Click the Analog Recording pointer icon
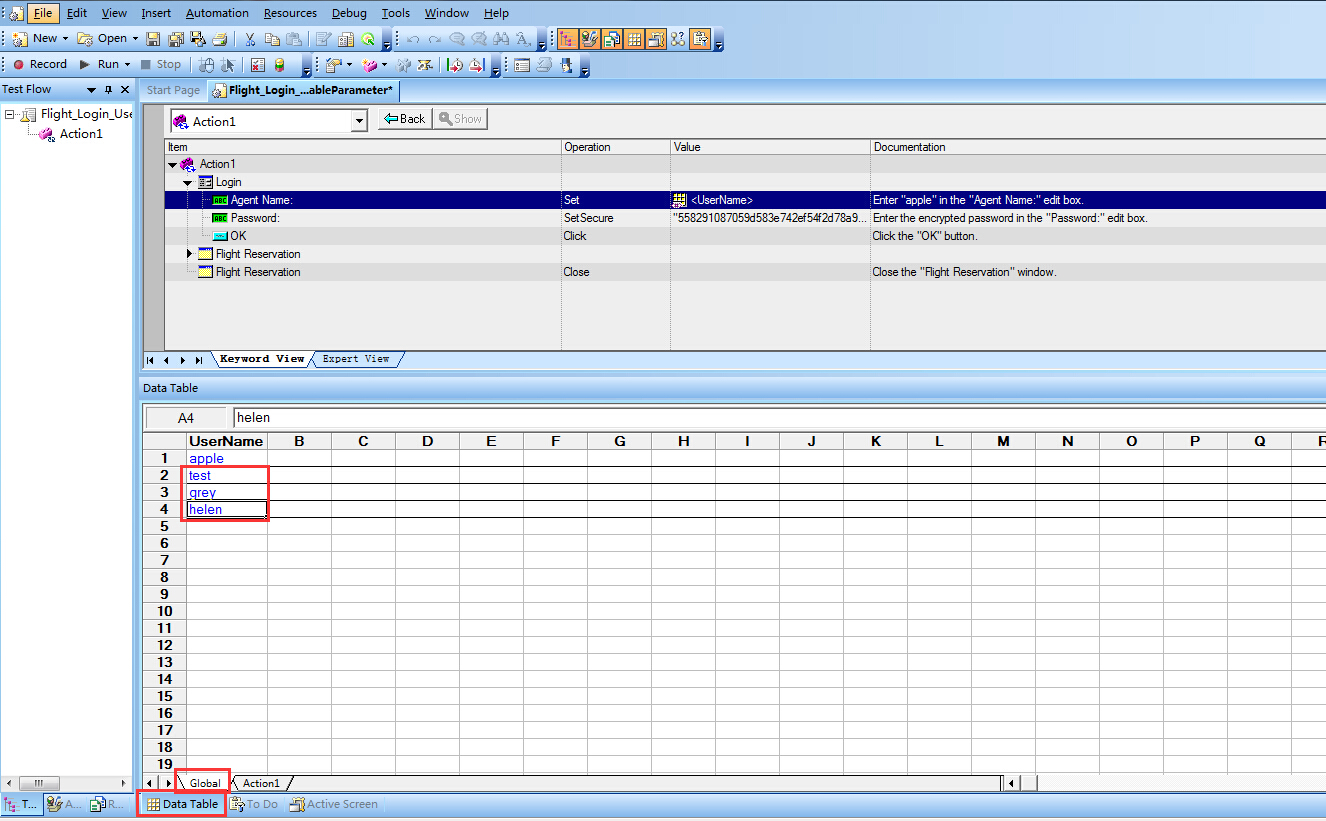Viewport: 1326px width, 821px height. (x=227, y=64)
